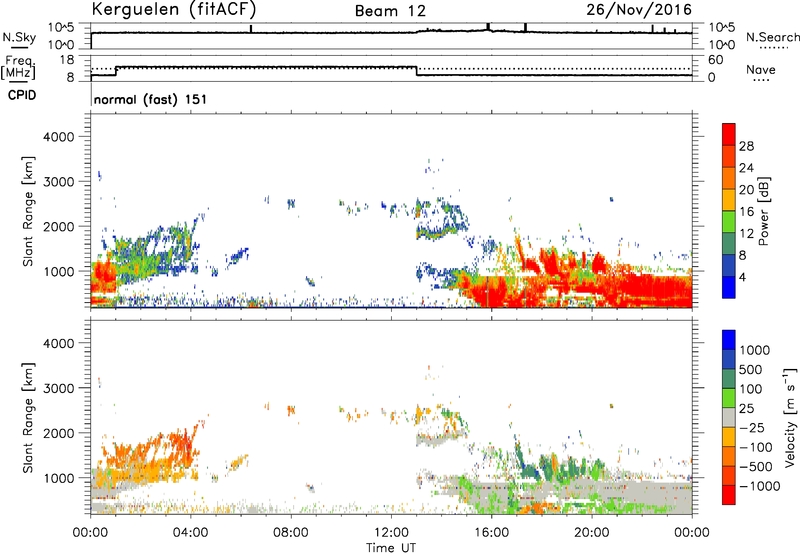Screen dimensions: 800x554
Task: Click the gray -25 to 25 Velocity swatch
Action: pos(729,417)
